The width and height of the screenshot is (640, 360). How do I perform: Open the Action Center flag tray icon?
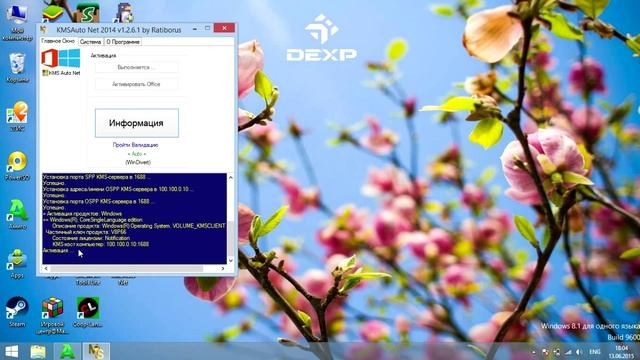[x=545, y=352]
